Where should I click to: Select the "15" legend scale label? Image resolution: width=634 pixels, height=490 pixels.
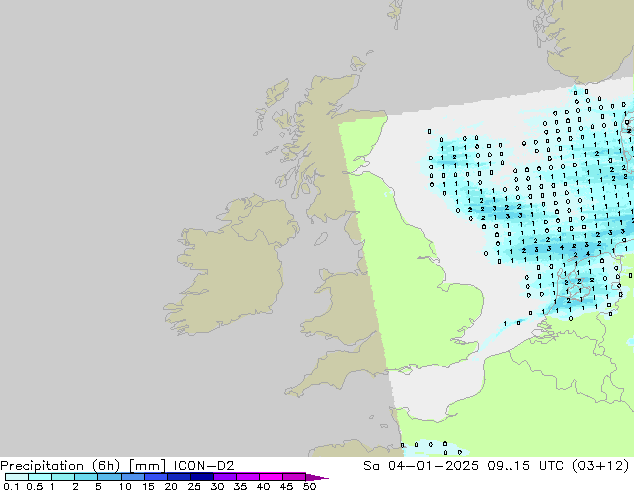tap(148, 486)
